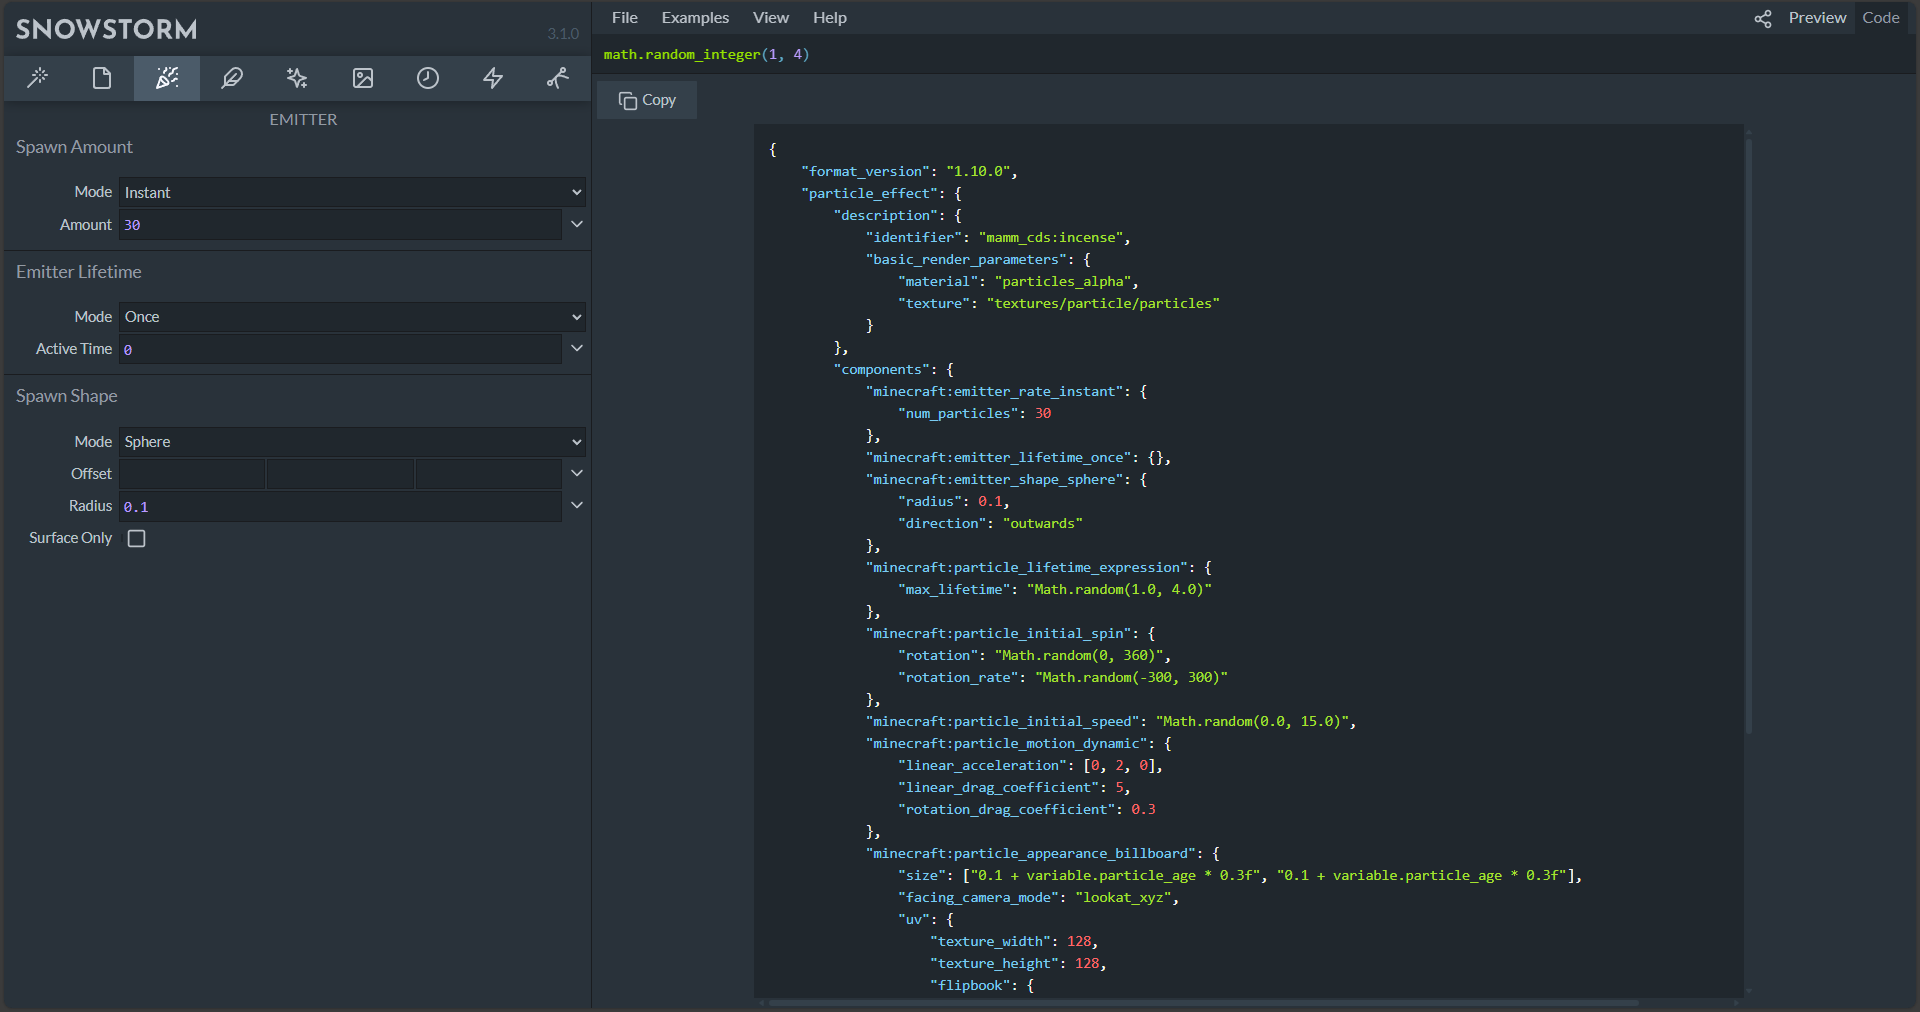Click the Spawn Amount section heading
The height and width of the screenshot is (1012, 1920).
[x=74, y=147]
